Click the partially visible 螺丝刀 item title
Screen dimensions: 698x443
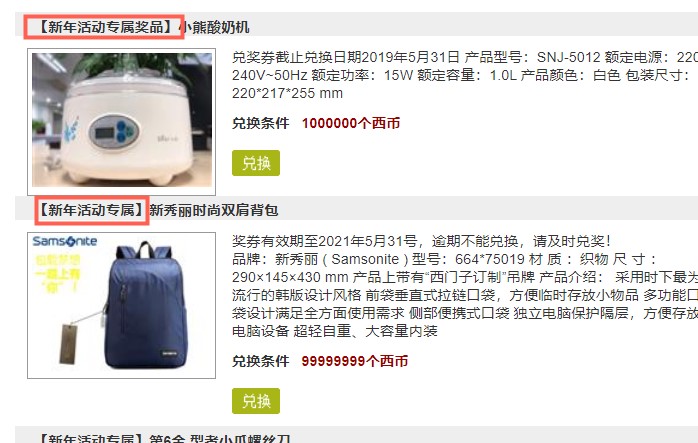click(165, 438)
